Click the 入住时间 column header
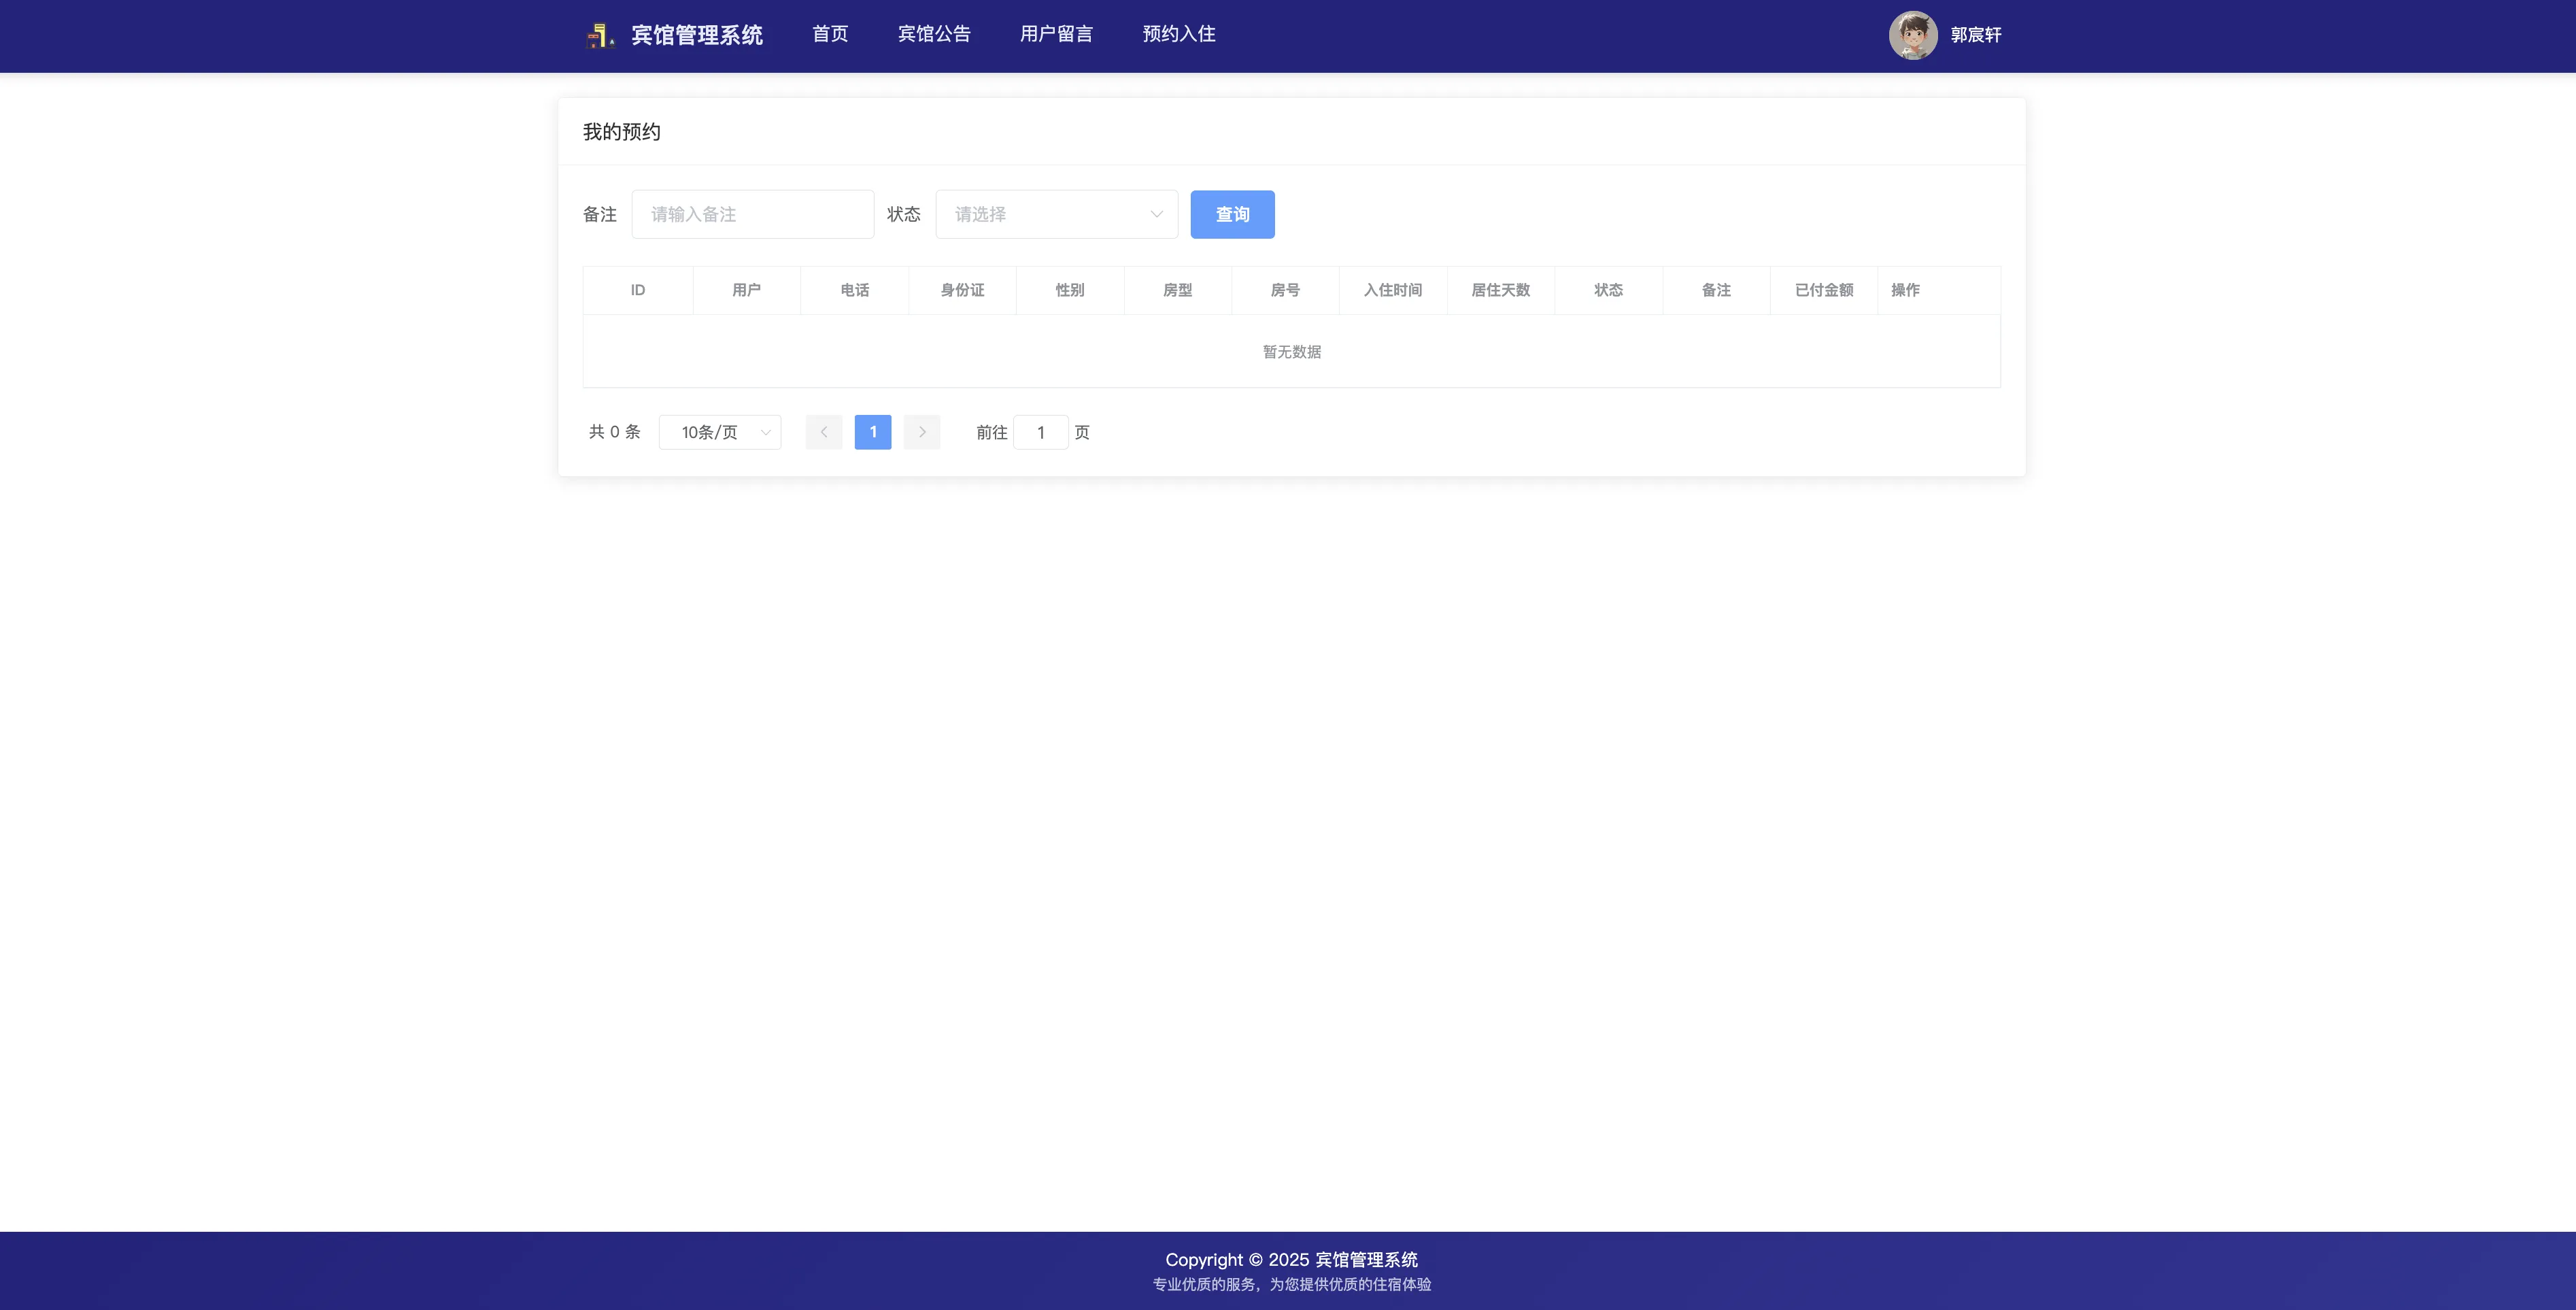This screenshot has height=1310, width=2576. click(1392, 290)
